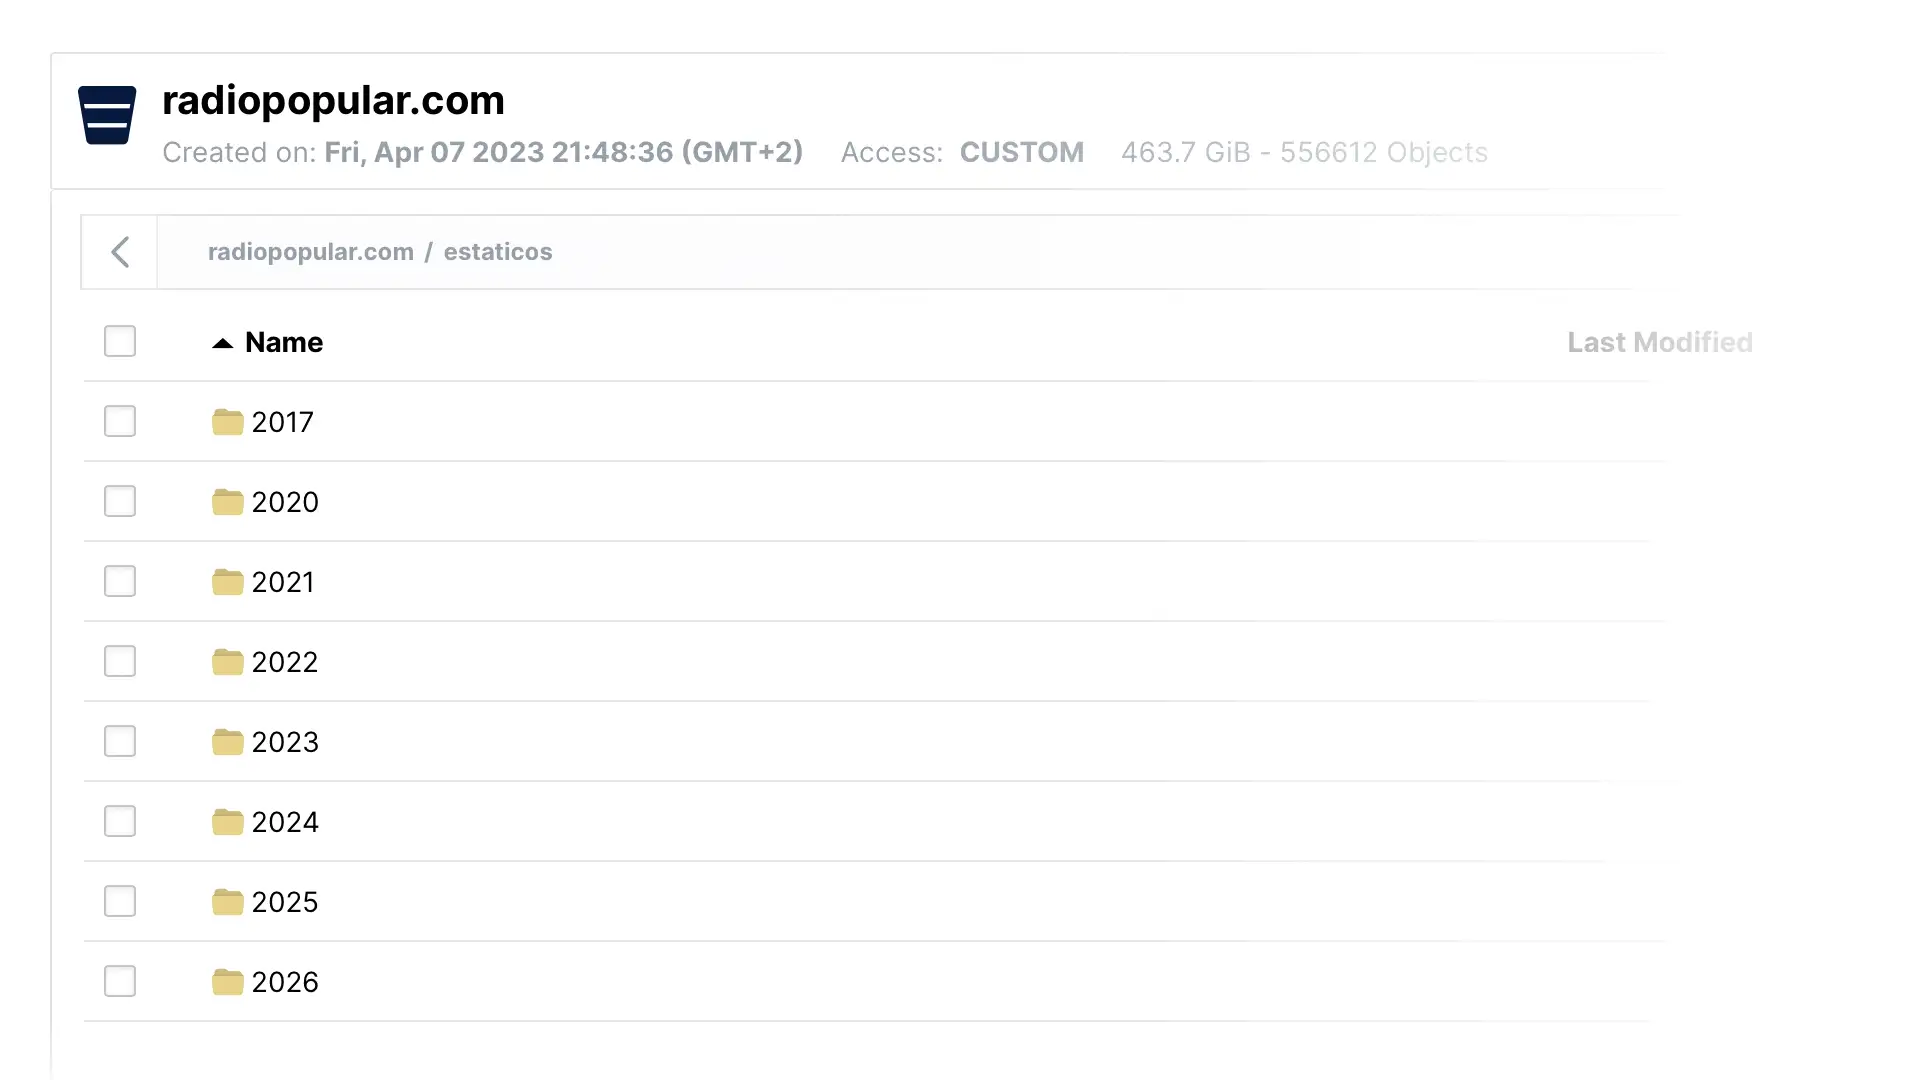
Task: Click the 2025 folder icon
Action: point(228,902)
